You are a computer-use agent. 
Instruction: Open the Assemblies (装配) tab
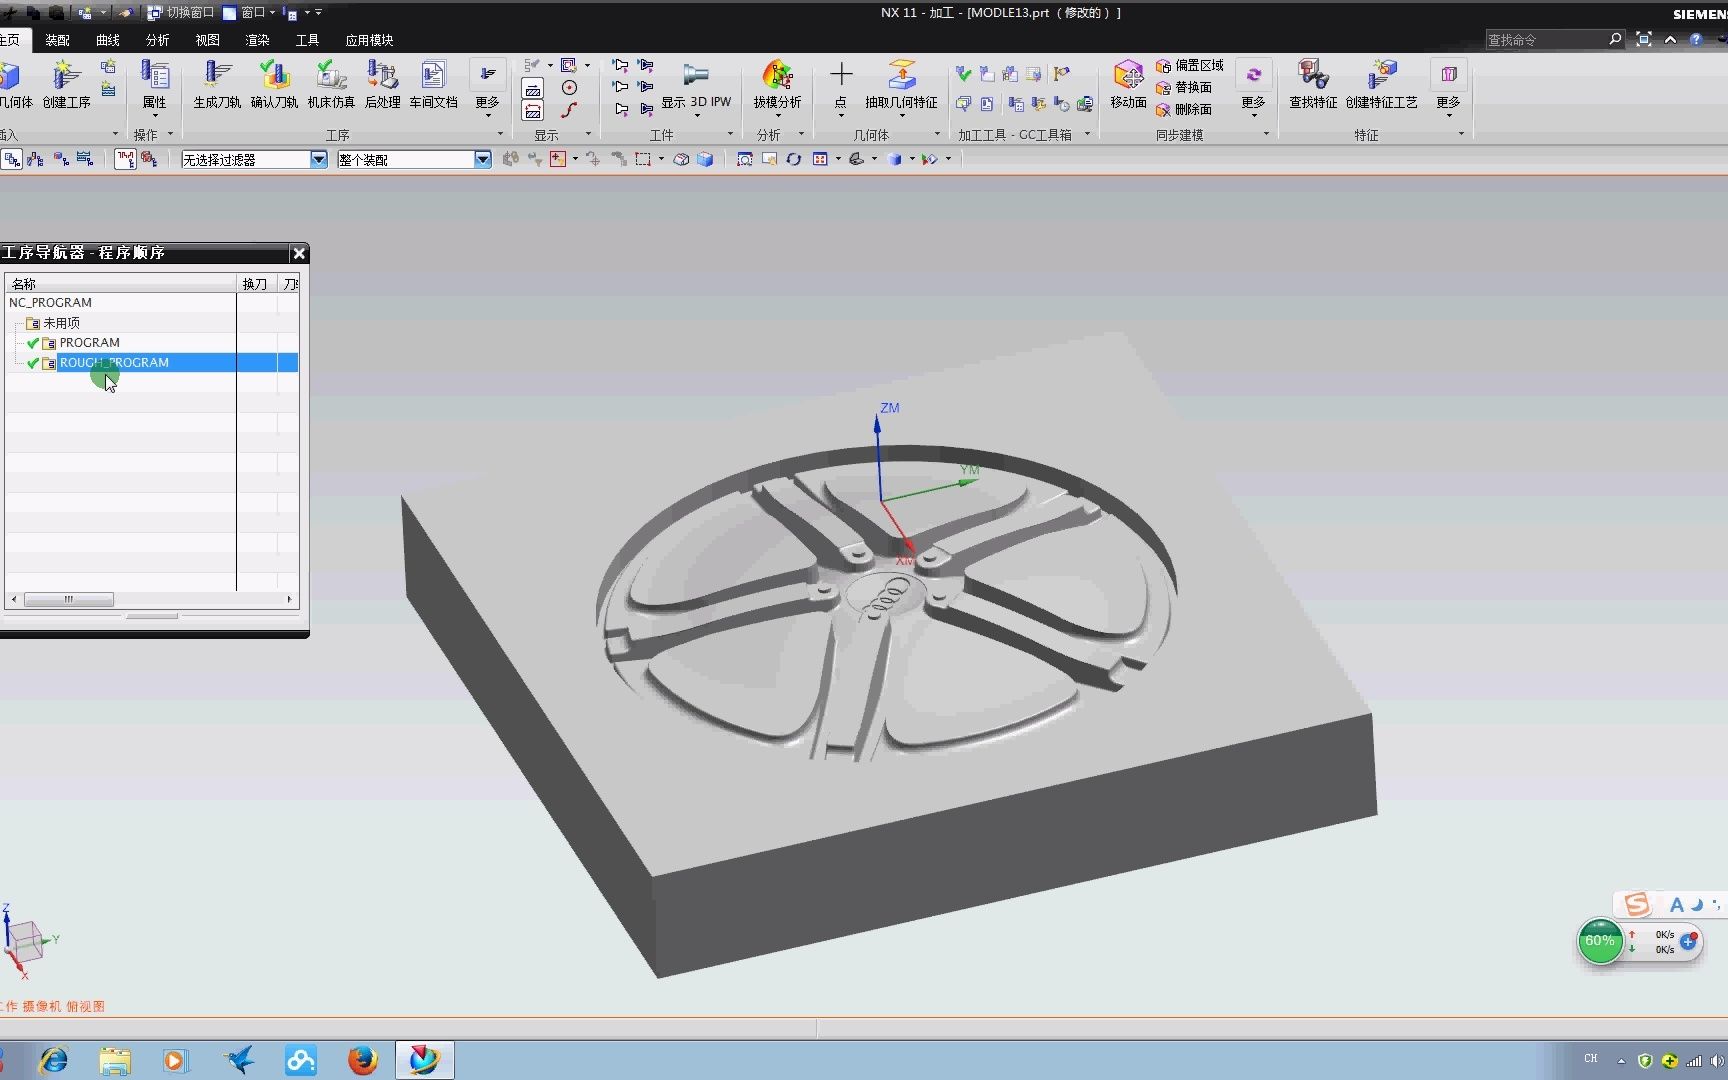57,40
